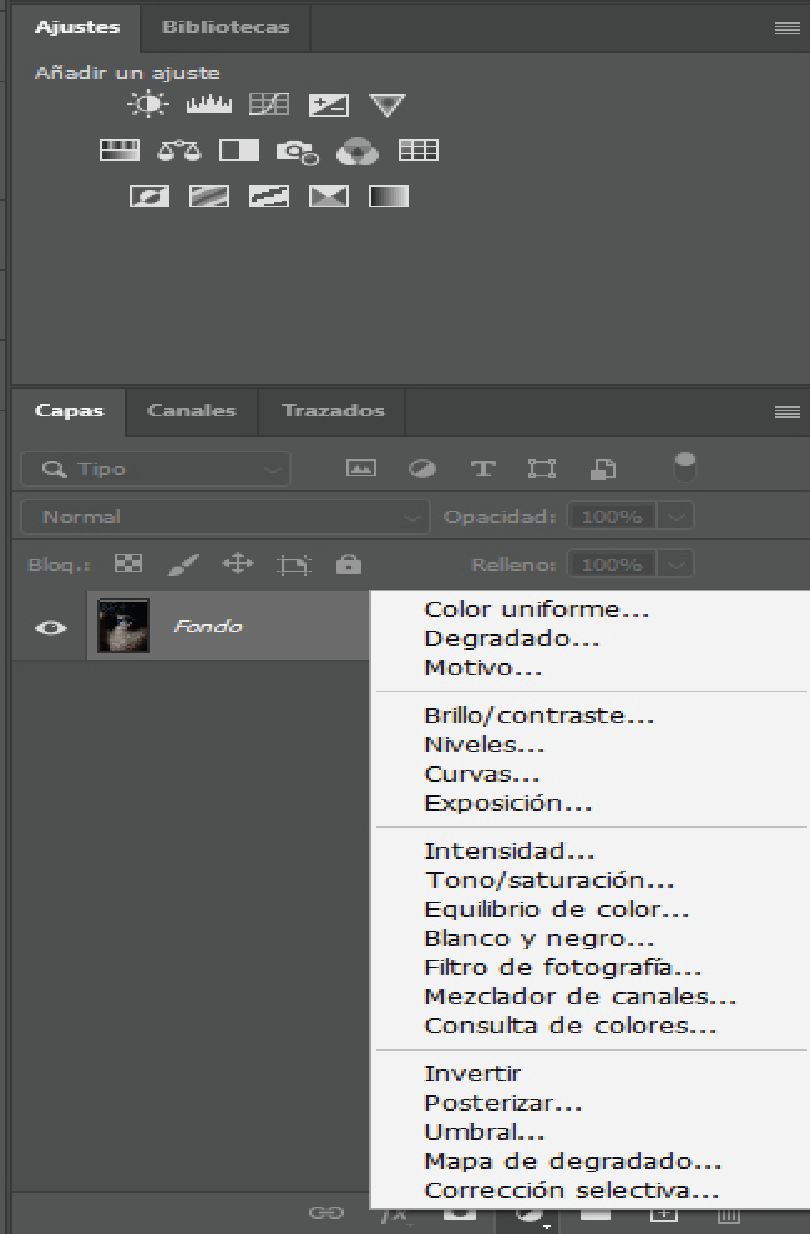Open the Tipo layer filter dropdown
The height and width of the screenshot is (1234, 810).
click(155, 469)
